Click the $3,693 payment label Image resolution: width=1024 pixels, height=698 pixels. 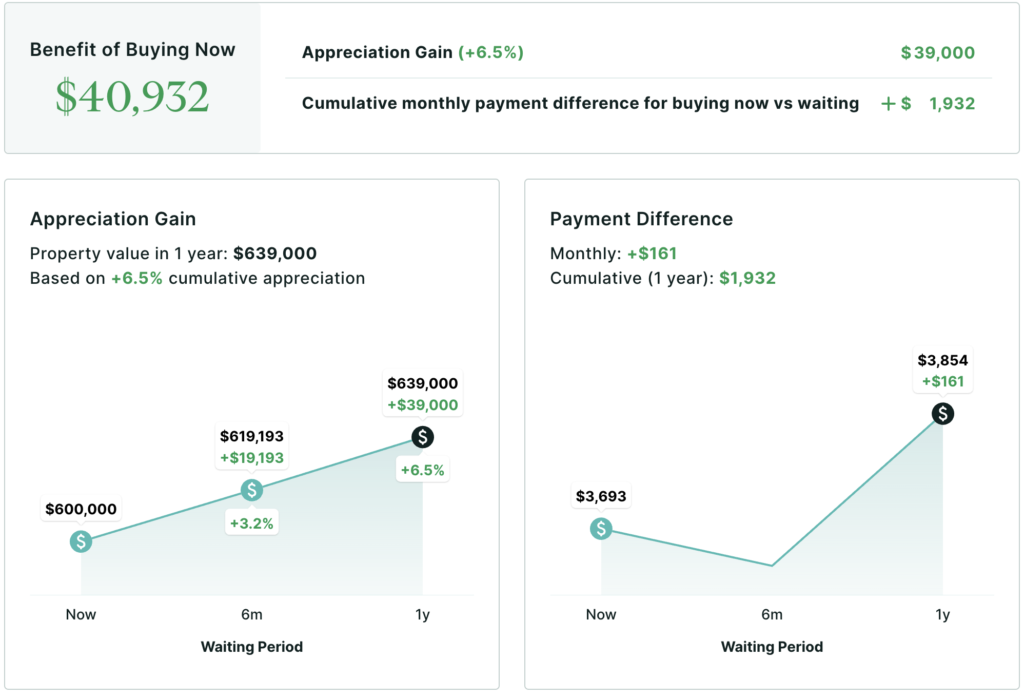[601, 496]
